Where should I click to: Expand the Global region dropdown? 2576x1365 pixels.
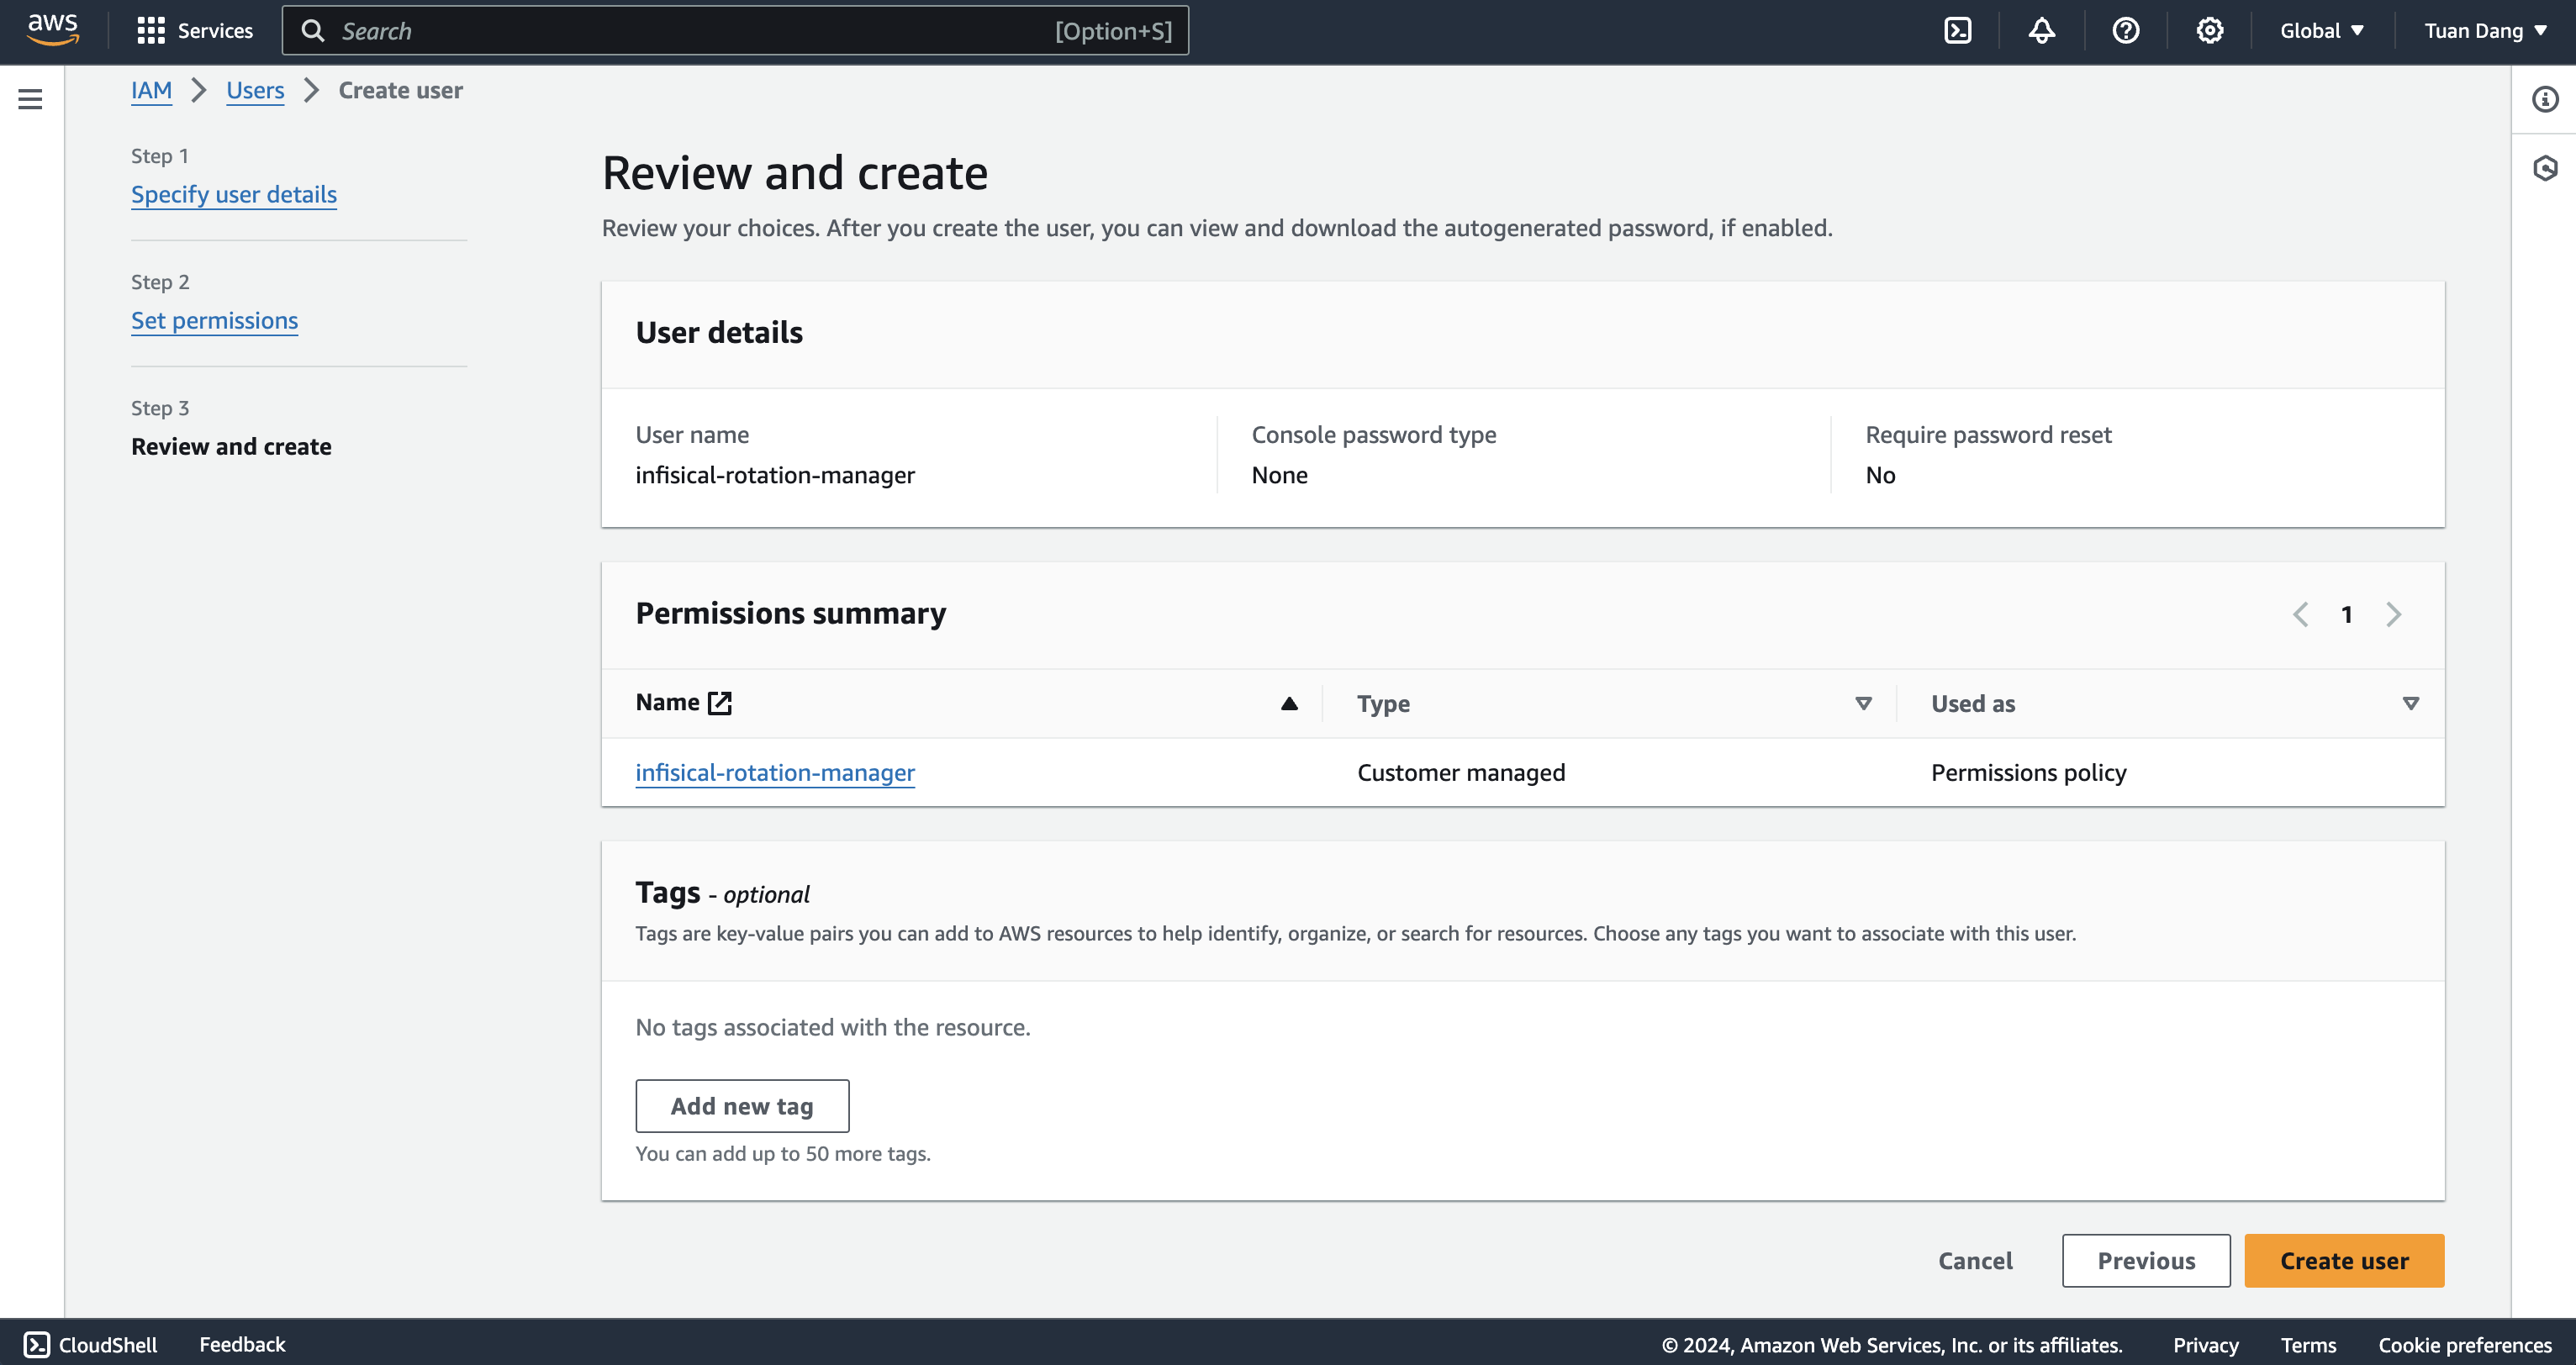(x=2322, y=31)
